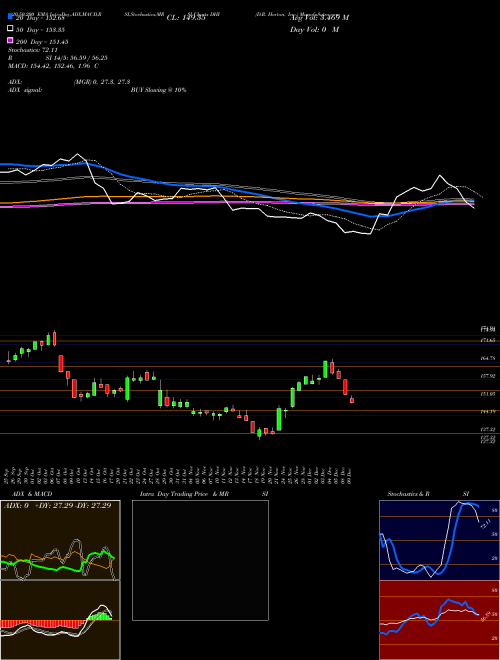
Task: Click the 'BUY Slowing @ 10%' signal text
Action: (158, 90)
